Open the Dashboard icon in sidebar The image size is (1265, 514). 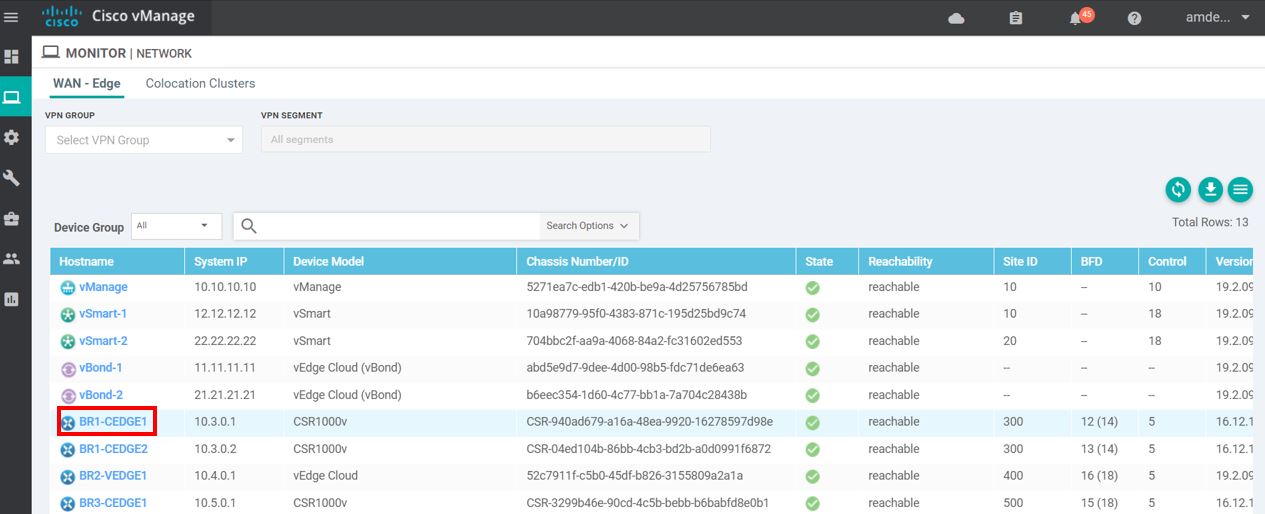coord(12,57)
